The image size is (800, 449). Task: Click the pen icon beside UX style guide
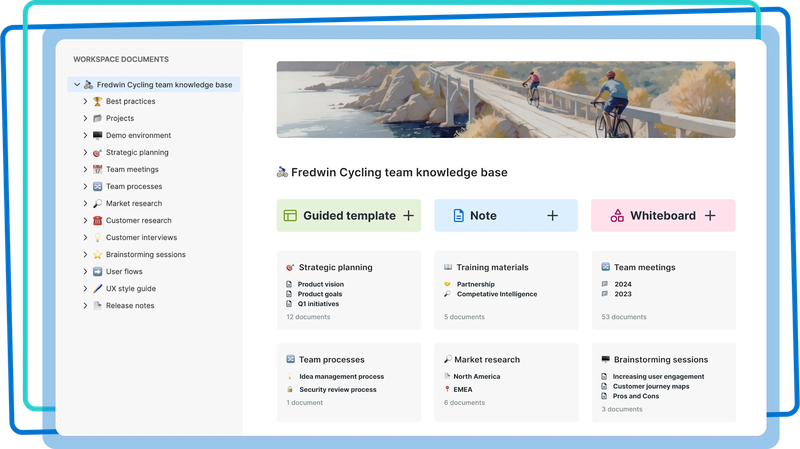click(x=97, y=289)
